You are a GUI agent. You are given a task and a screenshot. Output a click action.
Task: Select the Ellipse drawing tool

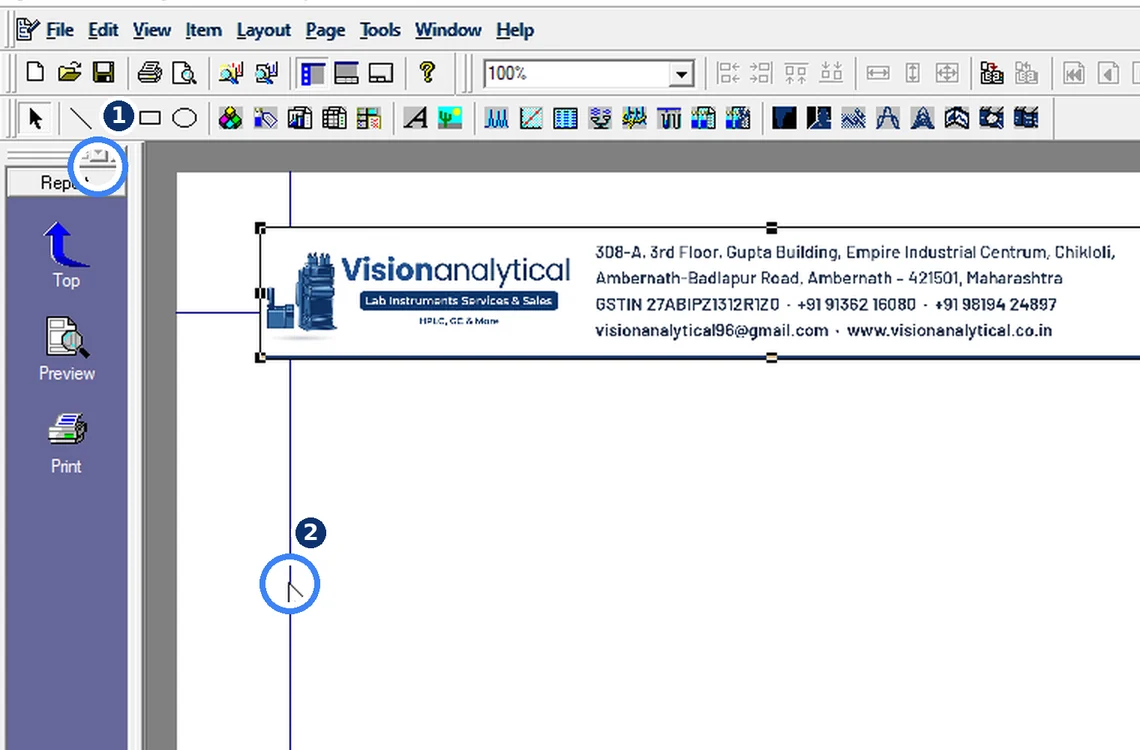185,118
